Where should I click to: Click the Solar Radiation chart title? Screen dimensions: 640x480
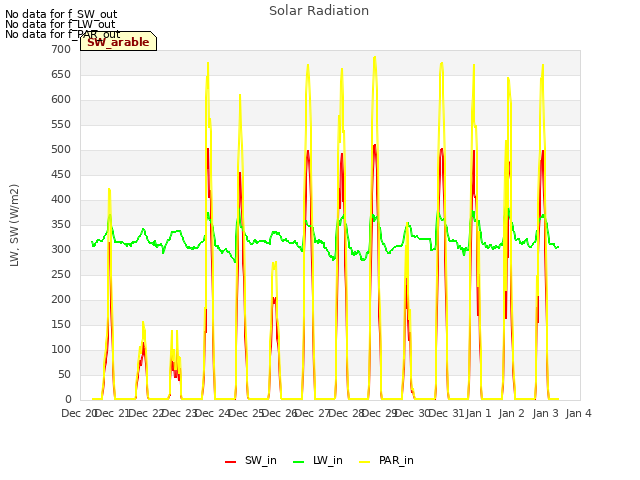(319, 11)
